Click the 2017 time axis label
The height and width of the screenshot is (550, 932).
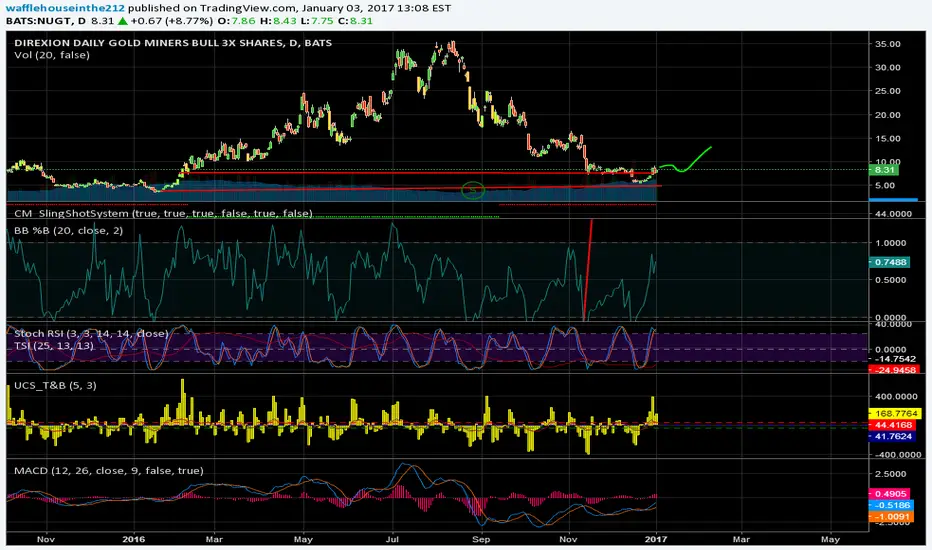(656, 539)
